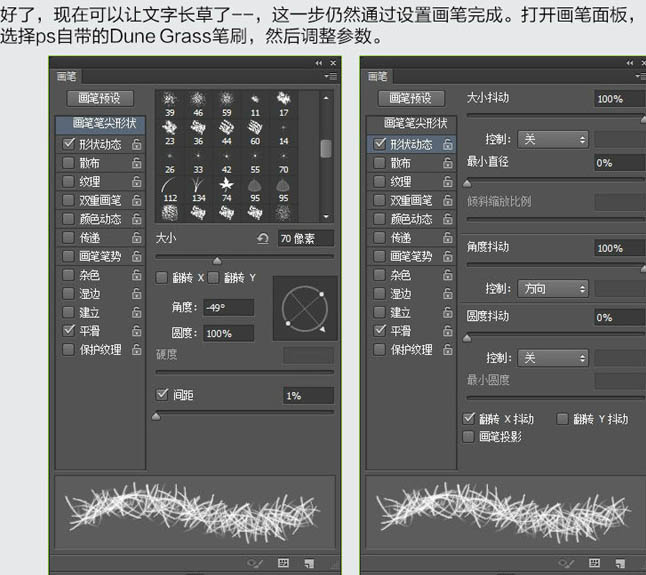Enable 画笔投影 checkbox

point(468,437)
